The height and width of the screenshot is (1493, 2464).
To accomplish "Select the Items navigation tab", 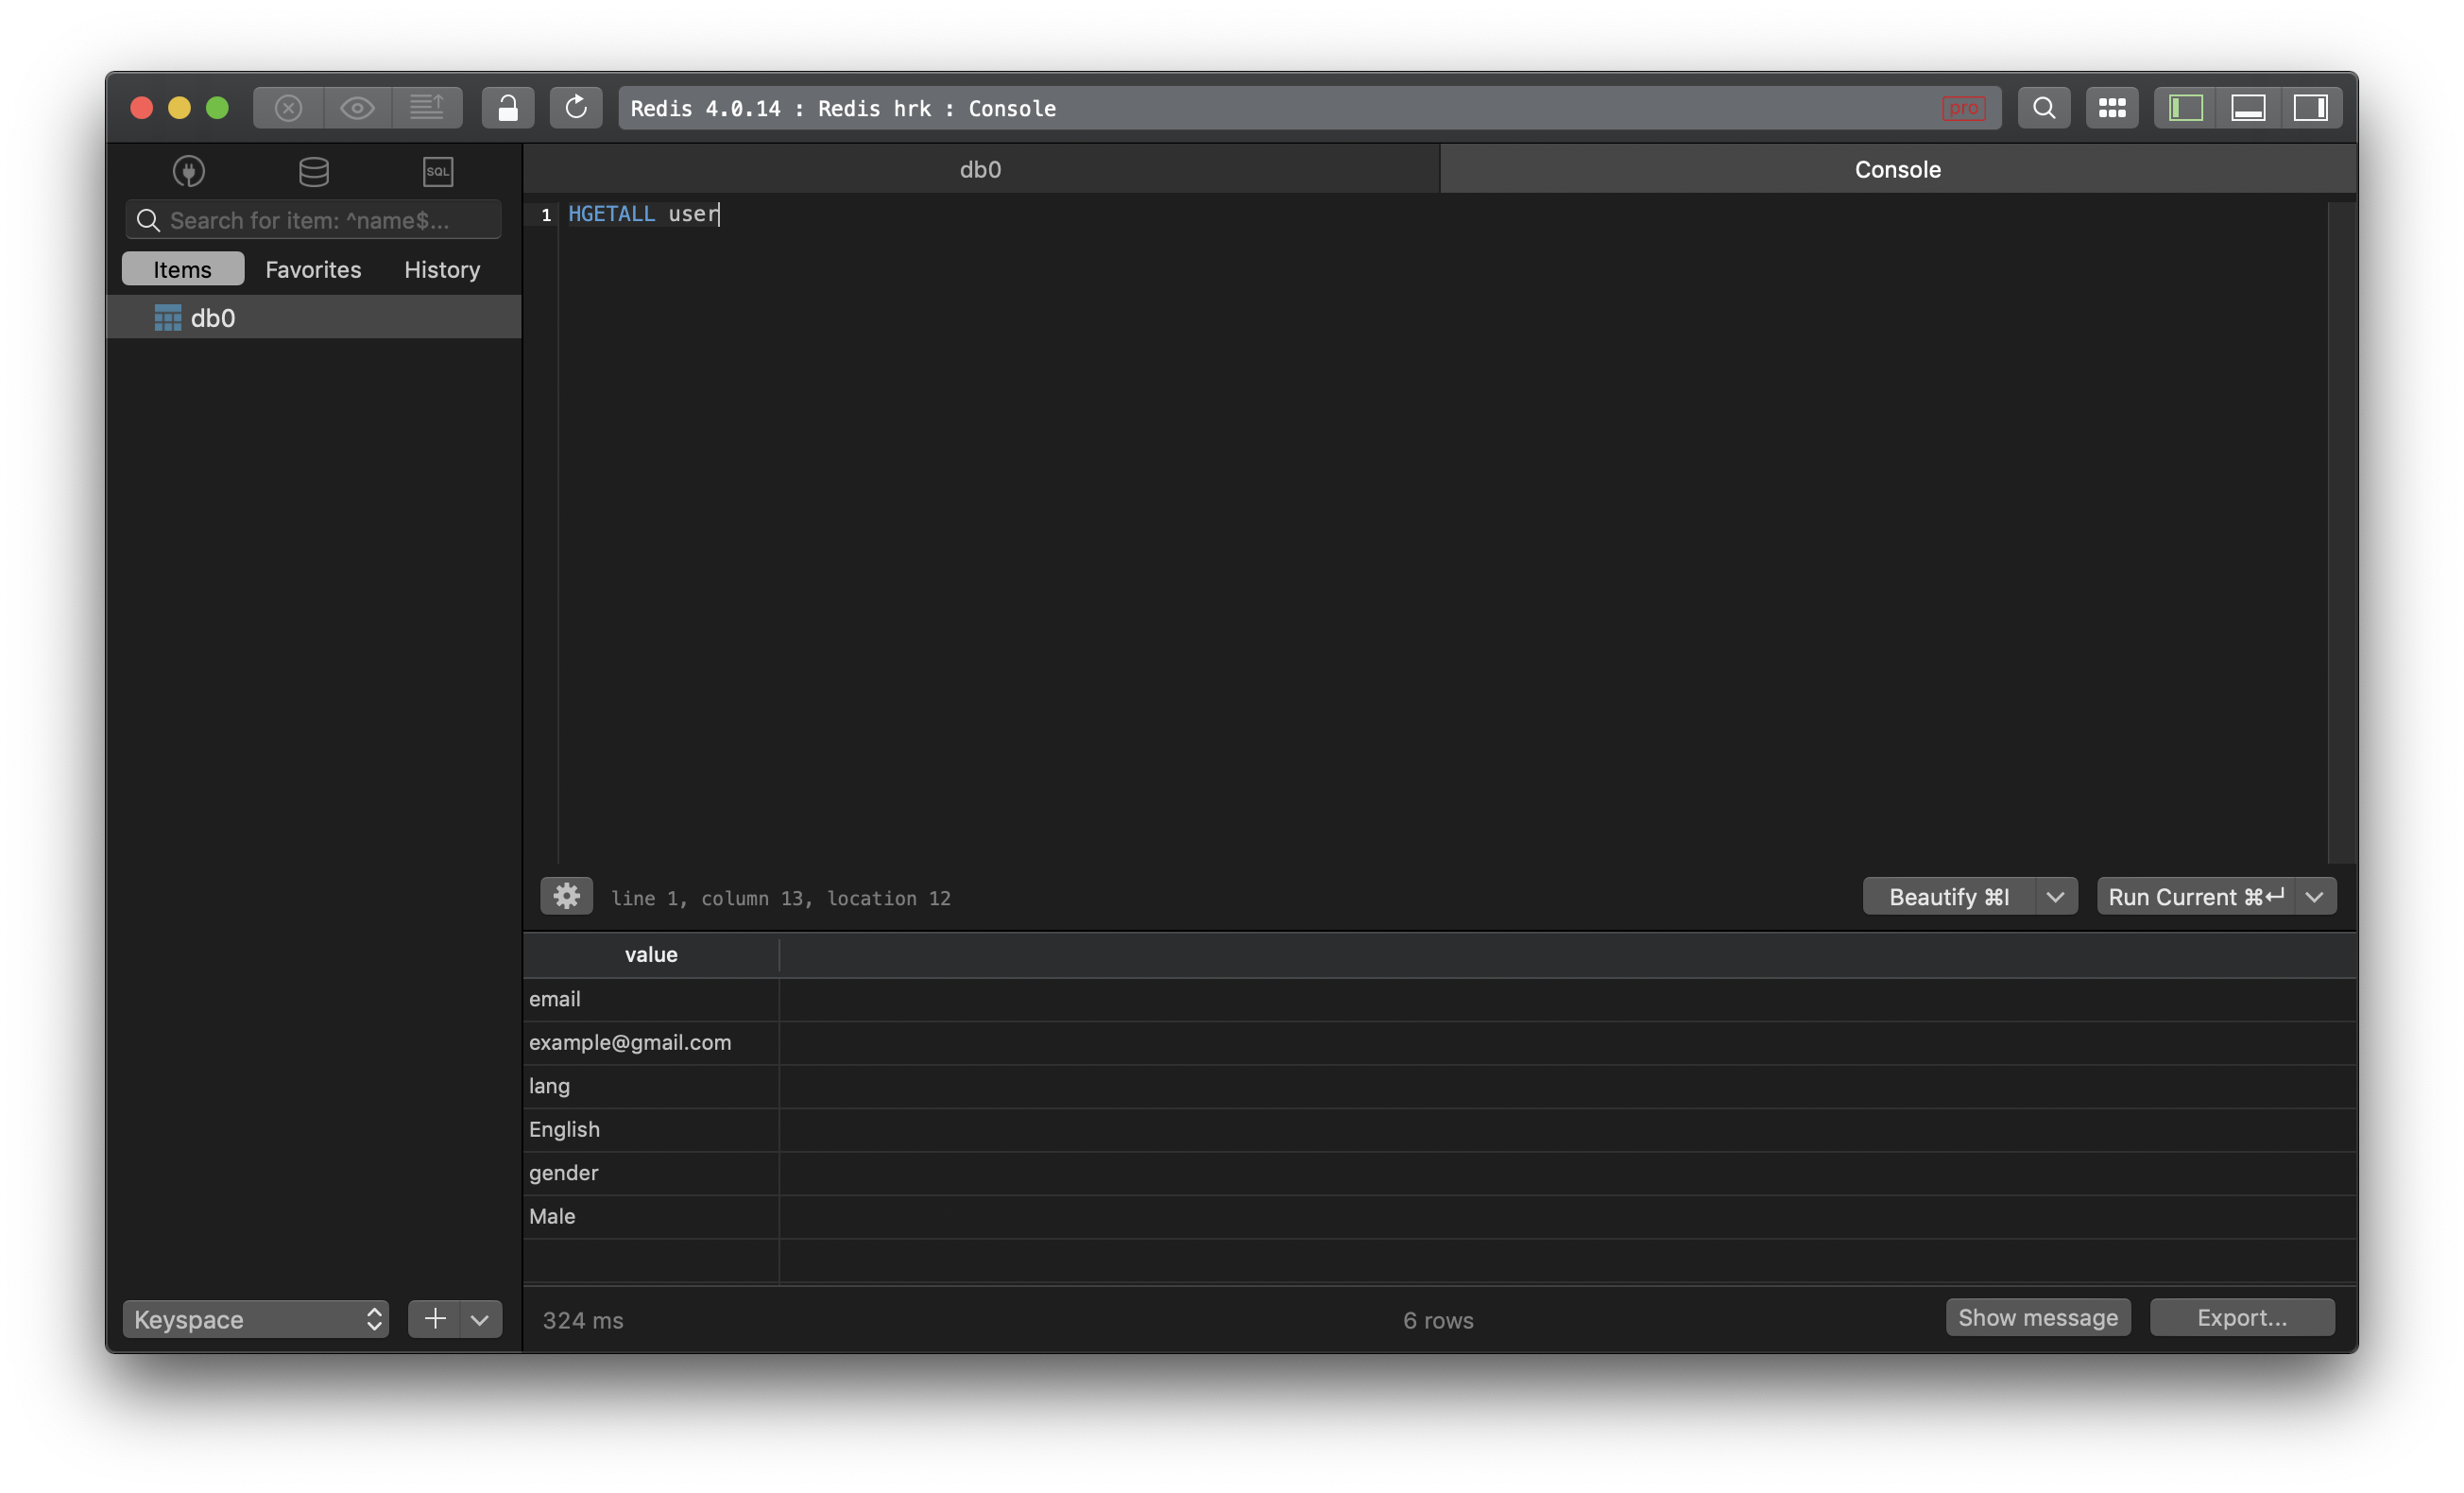I will coord(181,267).
